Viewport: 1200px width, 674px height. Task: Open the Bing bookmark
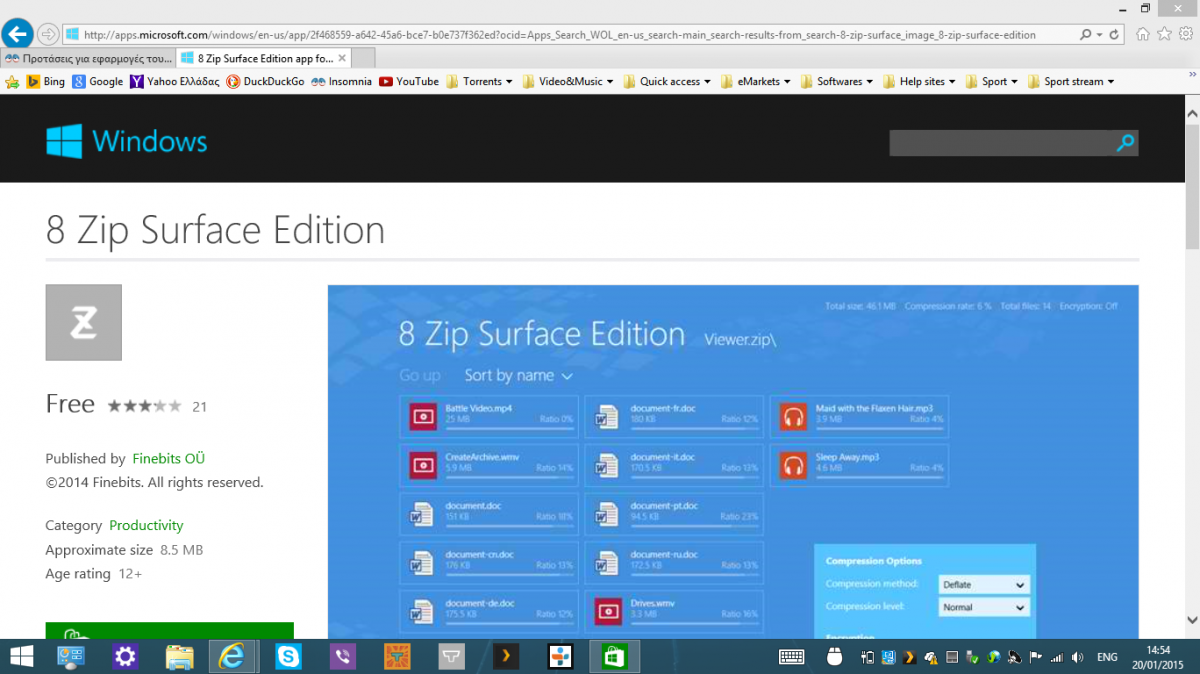45,82
